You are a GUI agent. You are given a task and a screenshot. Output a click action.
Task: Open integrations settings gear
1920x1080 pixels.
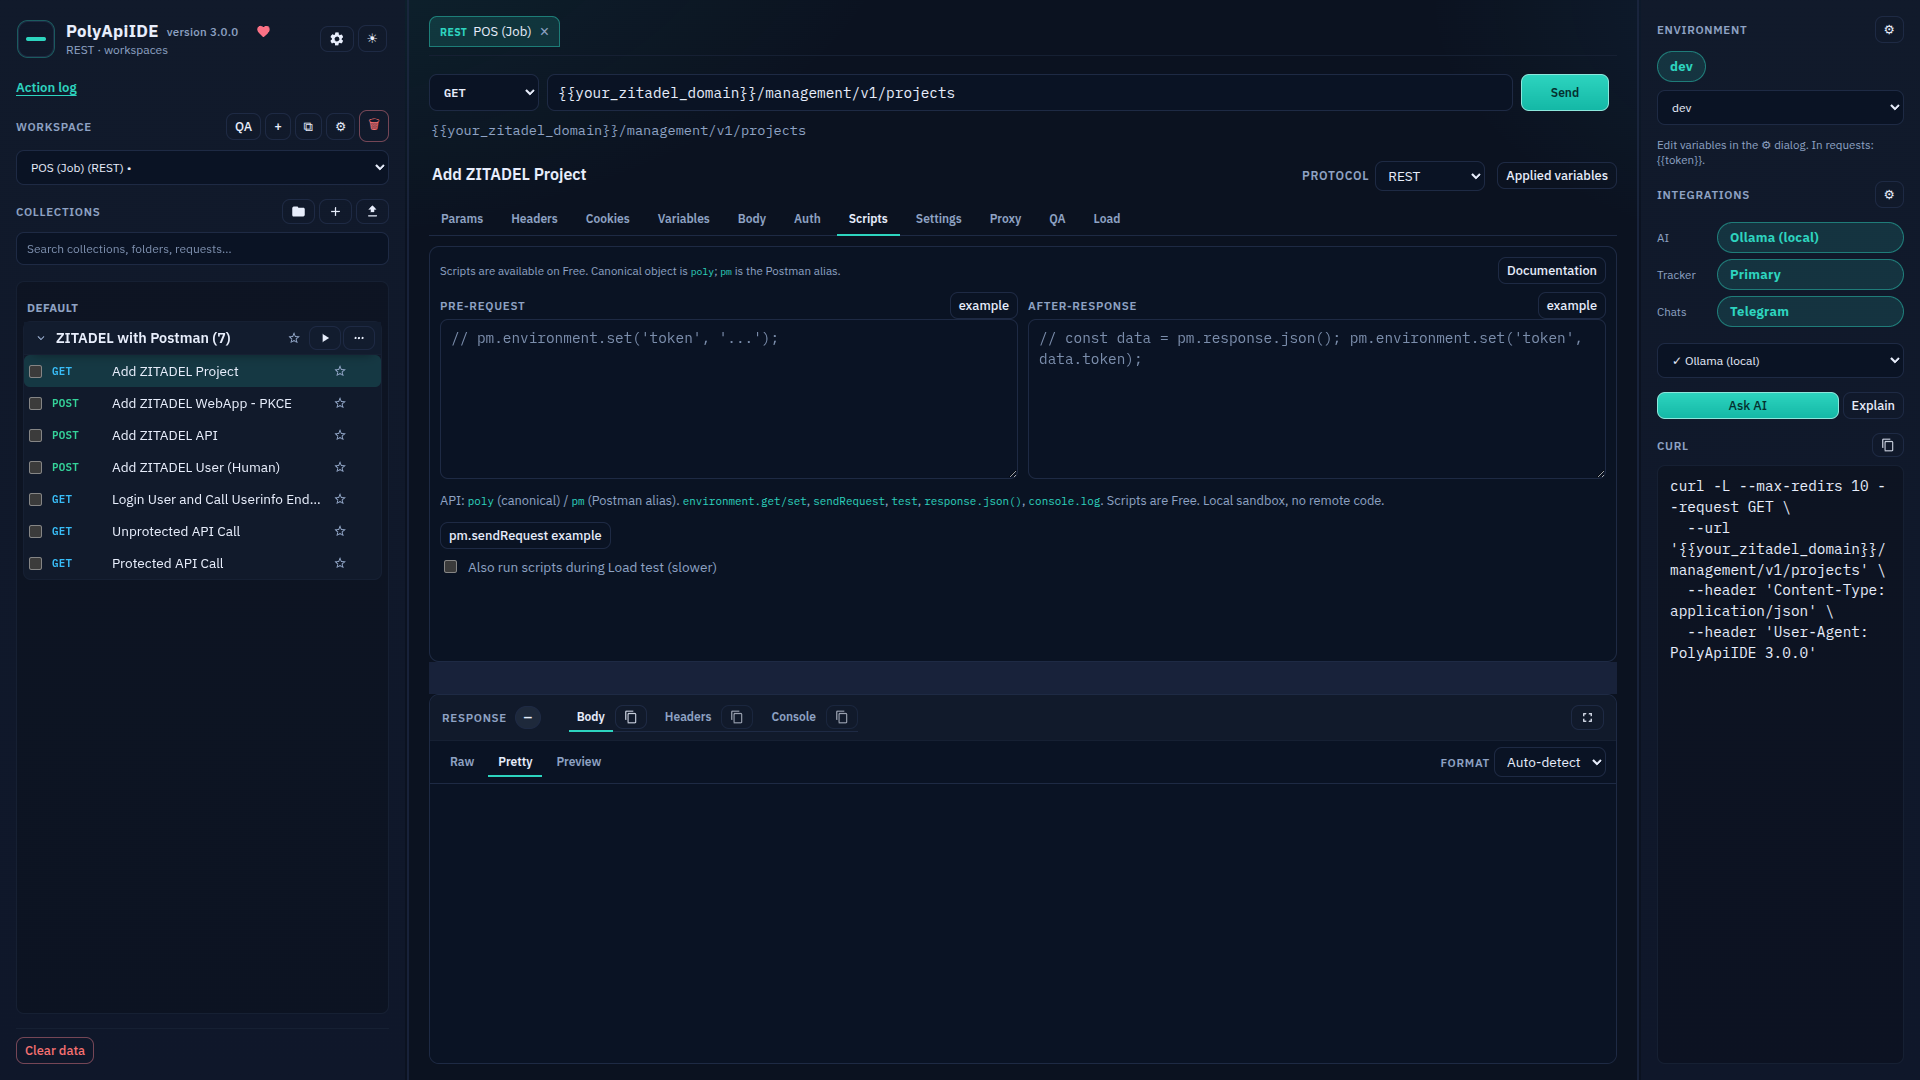tap(1889, 195)
